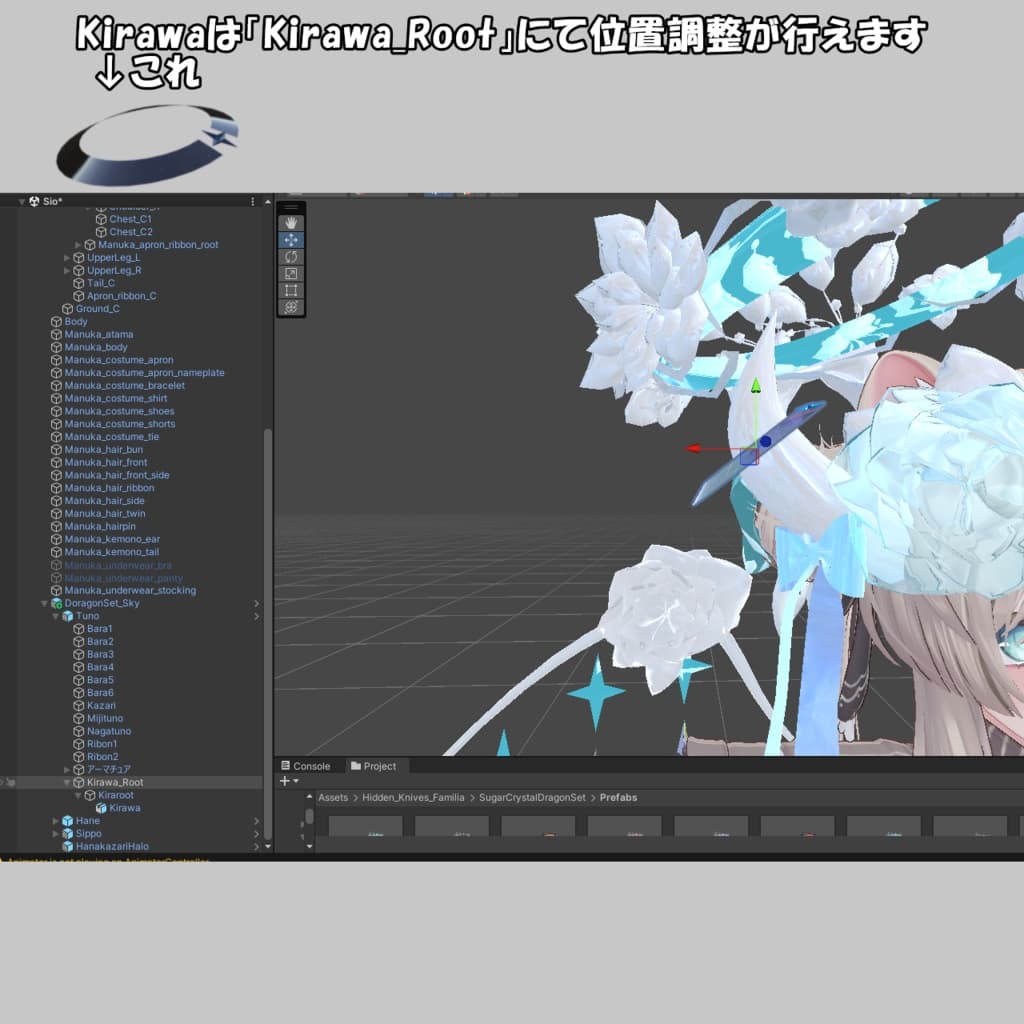Expand the Hane prefab

tap(56, 821)
